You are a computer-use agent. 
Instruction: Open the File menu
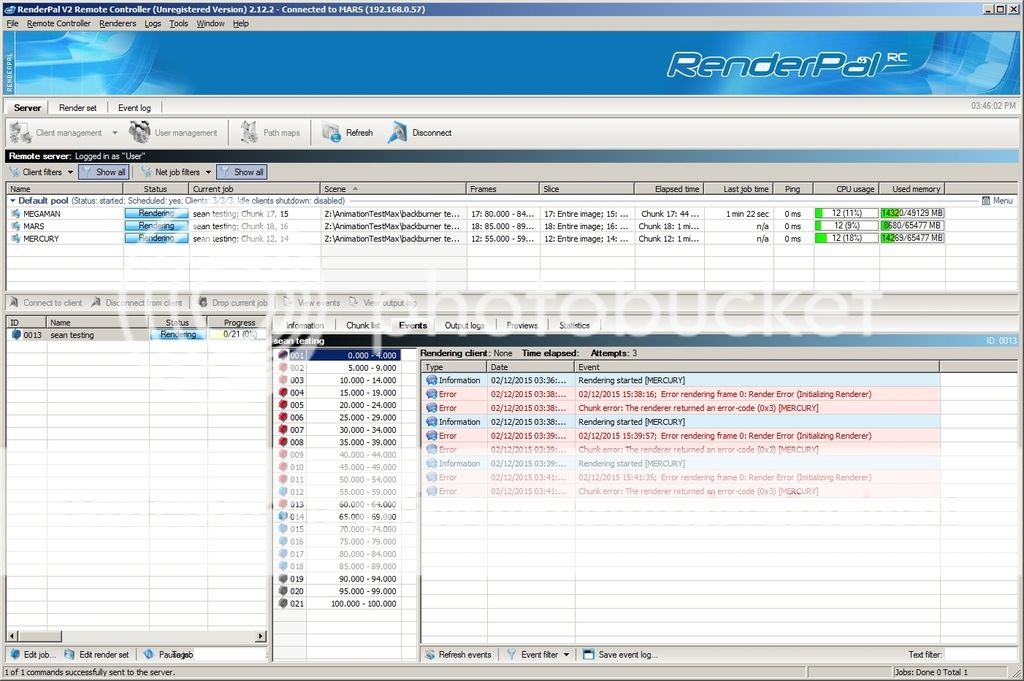tap(12, 23)
